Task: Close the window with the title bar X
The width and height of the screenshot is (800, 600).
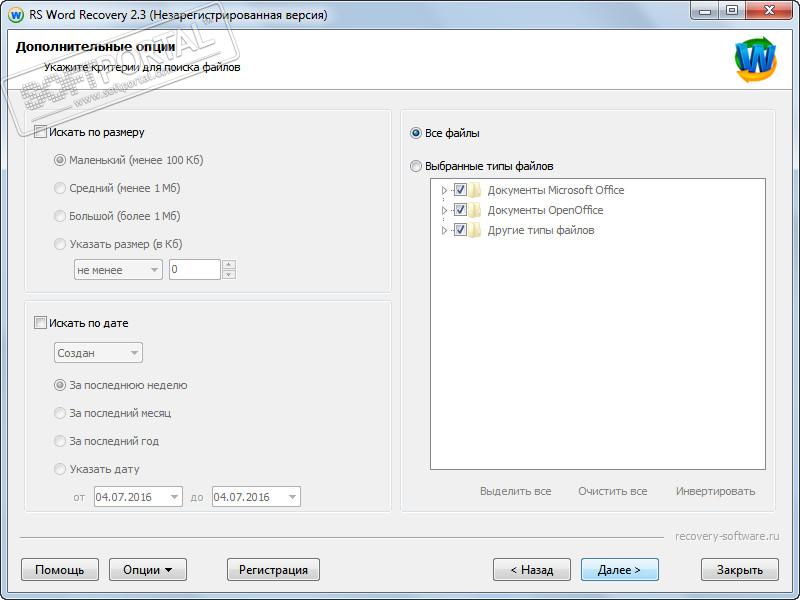Action: (770, 11)
